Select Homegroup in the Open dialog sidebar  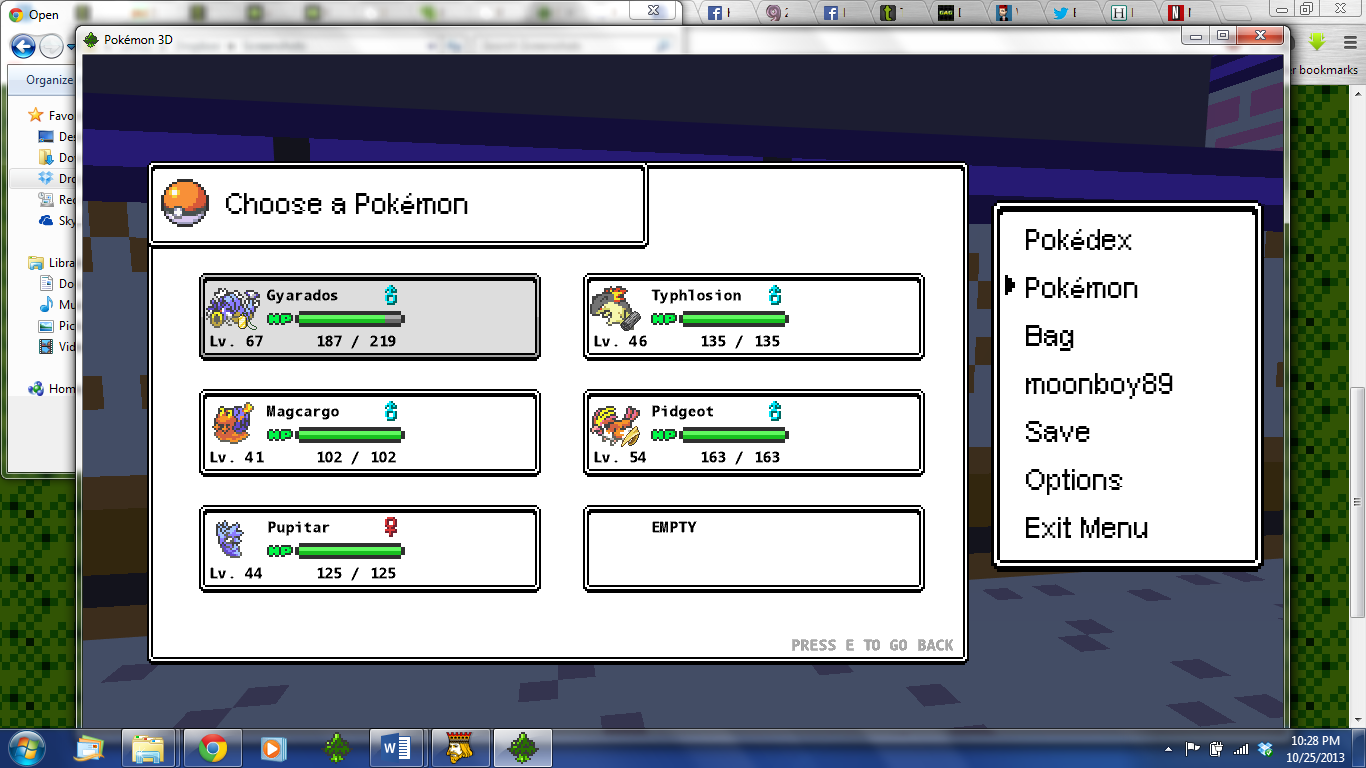tap(52, 388)
